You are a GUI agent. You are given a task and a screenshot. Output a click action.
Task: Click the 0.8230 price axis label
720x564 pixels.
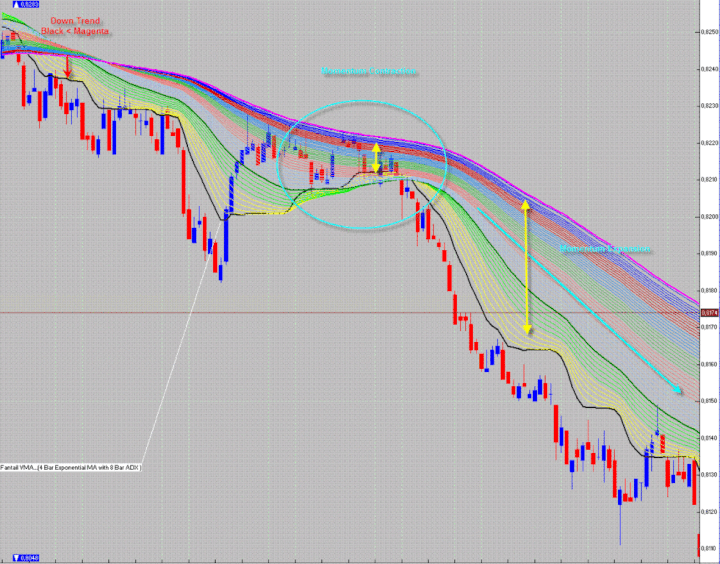point(709,106)
